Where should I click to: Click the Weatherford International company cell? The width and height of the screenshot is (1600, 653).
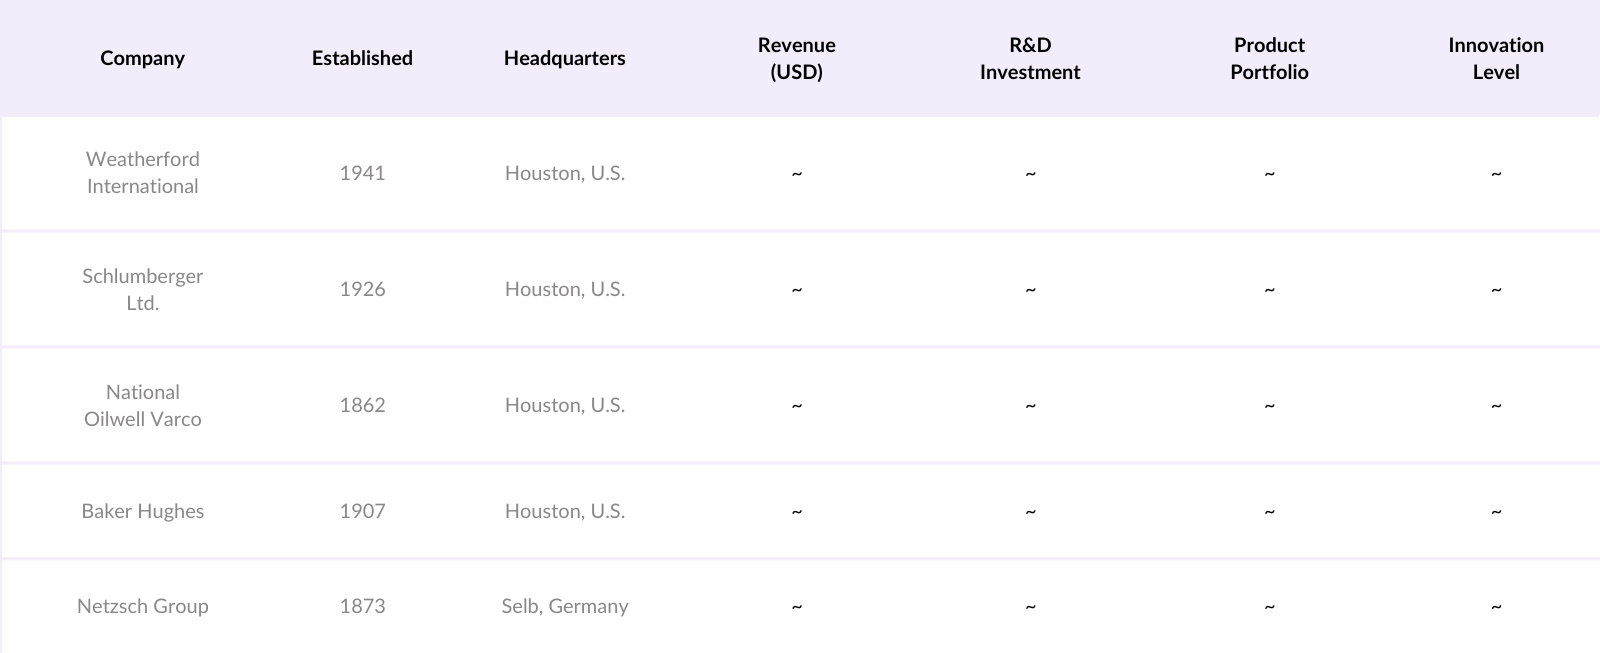[x=142, y=172]
